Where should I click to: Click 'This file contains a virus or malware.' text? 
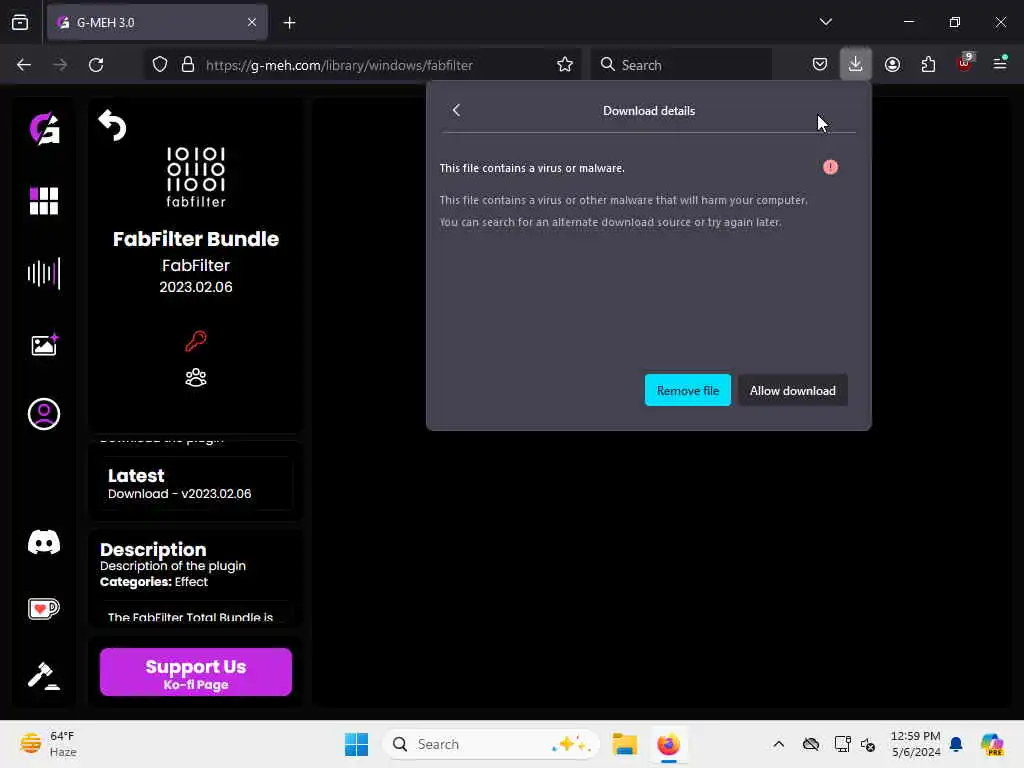(x=532, y=168)
